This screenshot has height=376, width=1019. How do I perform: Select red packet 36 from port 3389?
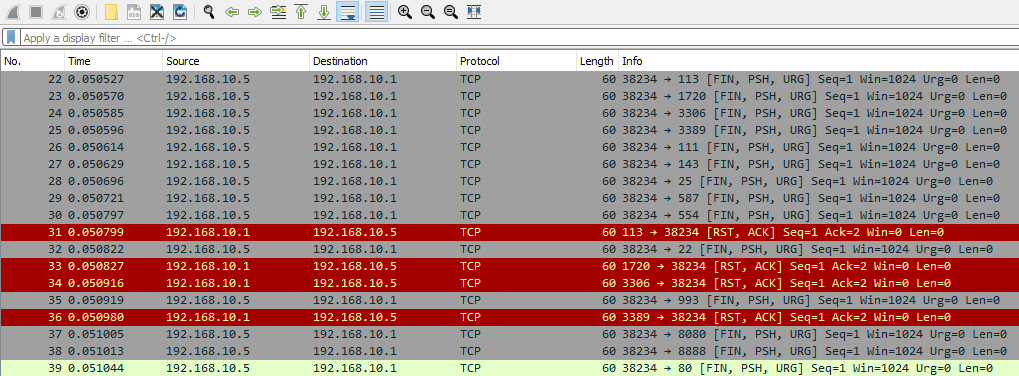(510, 317)
